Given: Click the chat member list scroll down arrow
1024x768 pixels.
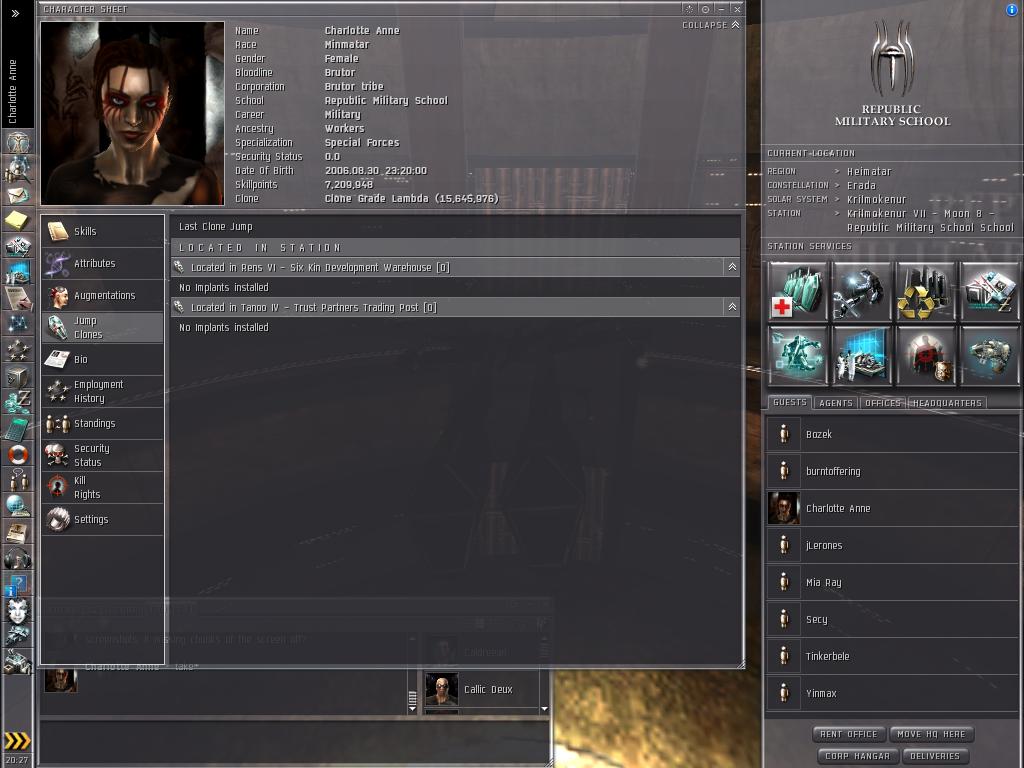Looking at the screenshot, I should pos(544,709).
